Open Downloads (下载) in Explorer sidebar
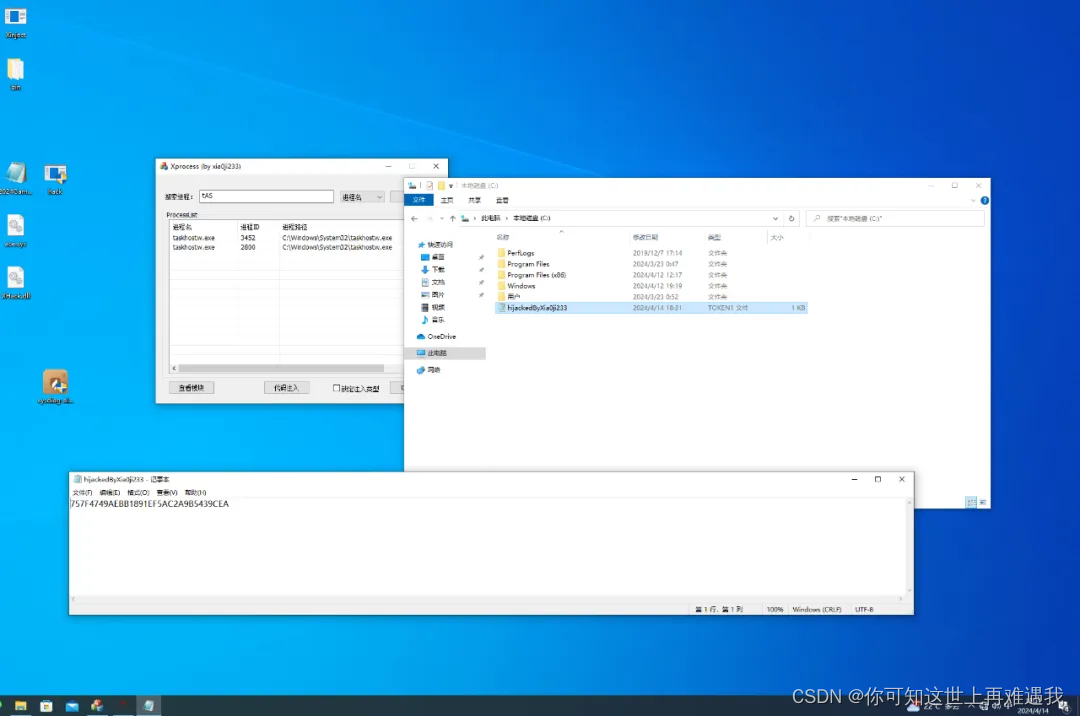The width and height of the screenshot is (1080, 716). [x=438, y=269]
